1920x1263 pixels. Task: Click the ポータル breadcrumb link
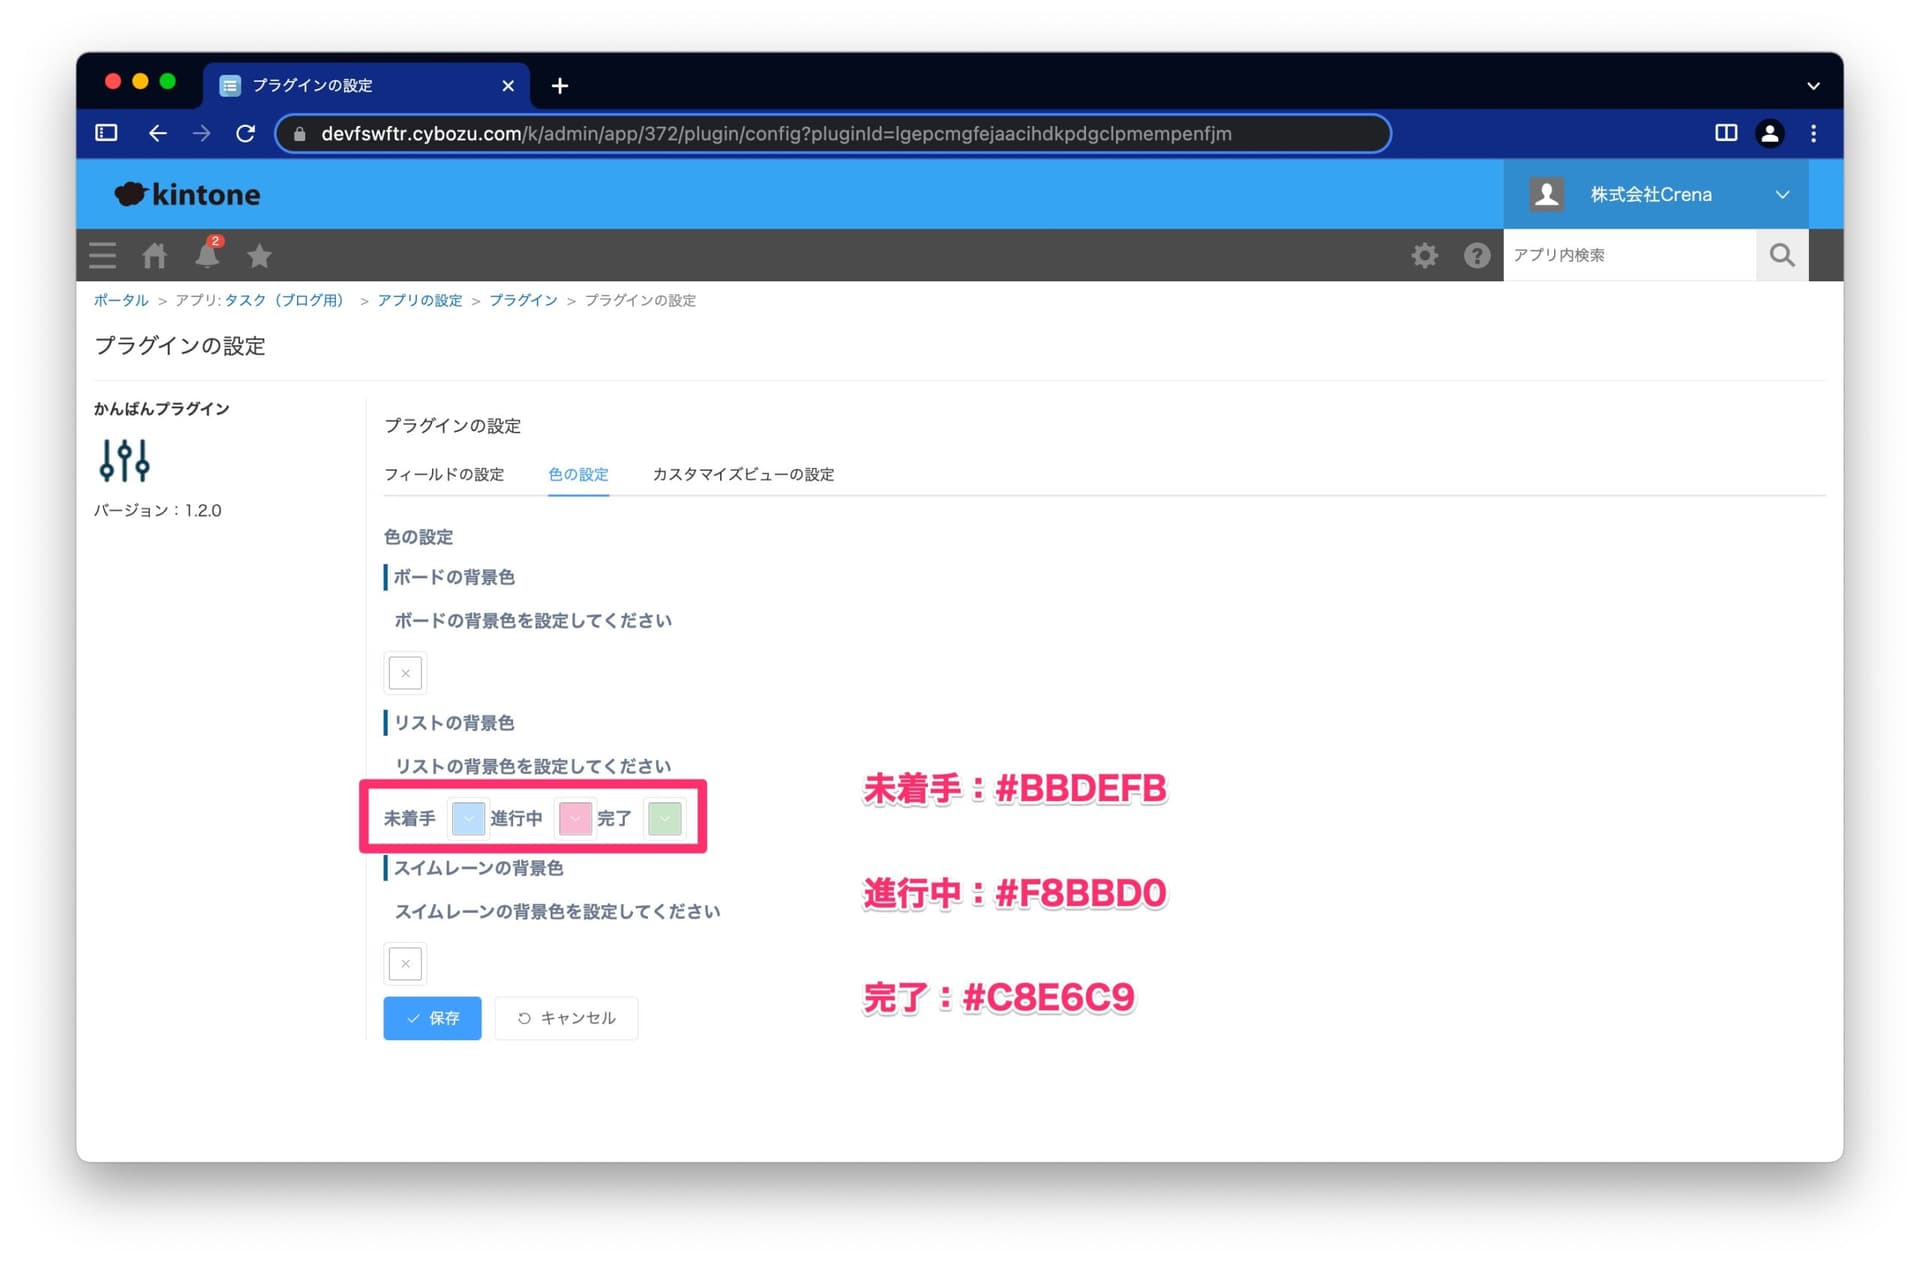[x=121, y=300]
